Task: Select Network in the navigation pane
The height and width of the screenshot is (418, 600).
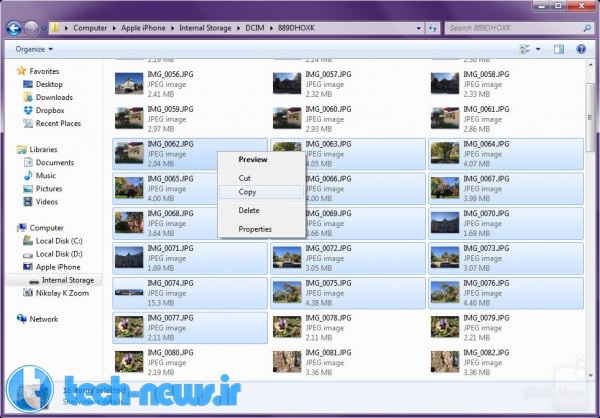Action: pyautogui.click(x=44, y=319)
